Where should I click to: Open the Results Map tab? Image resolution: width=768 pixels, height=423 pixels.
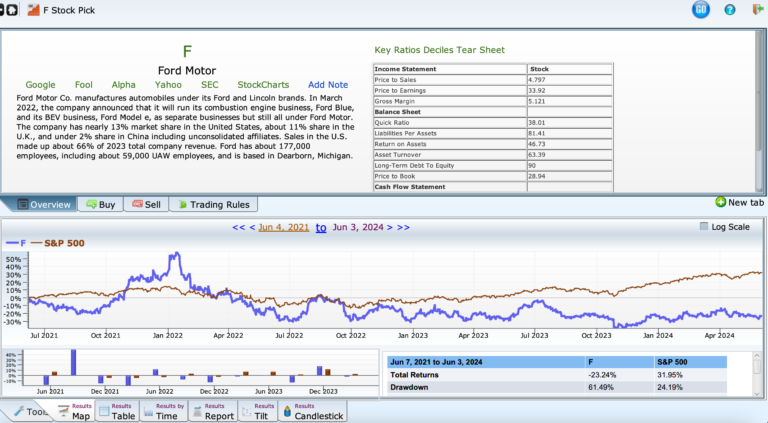pyautogui.click(x=74, y=411)
